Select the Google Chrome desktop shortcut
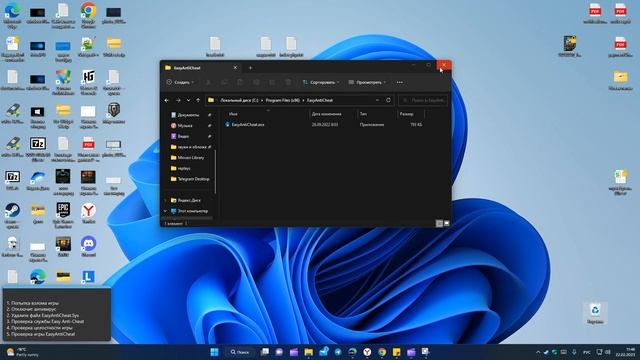 pyautogui.click(x=88, y=15)
